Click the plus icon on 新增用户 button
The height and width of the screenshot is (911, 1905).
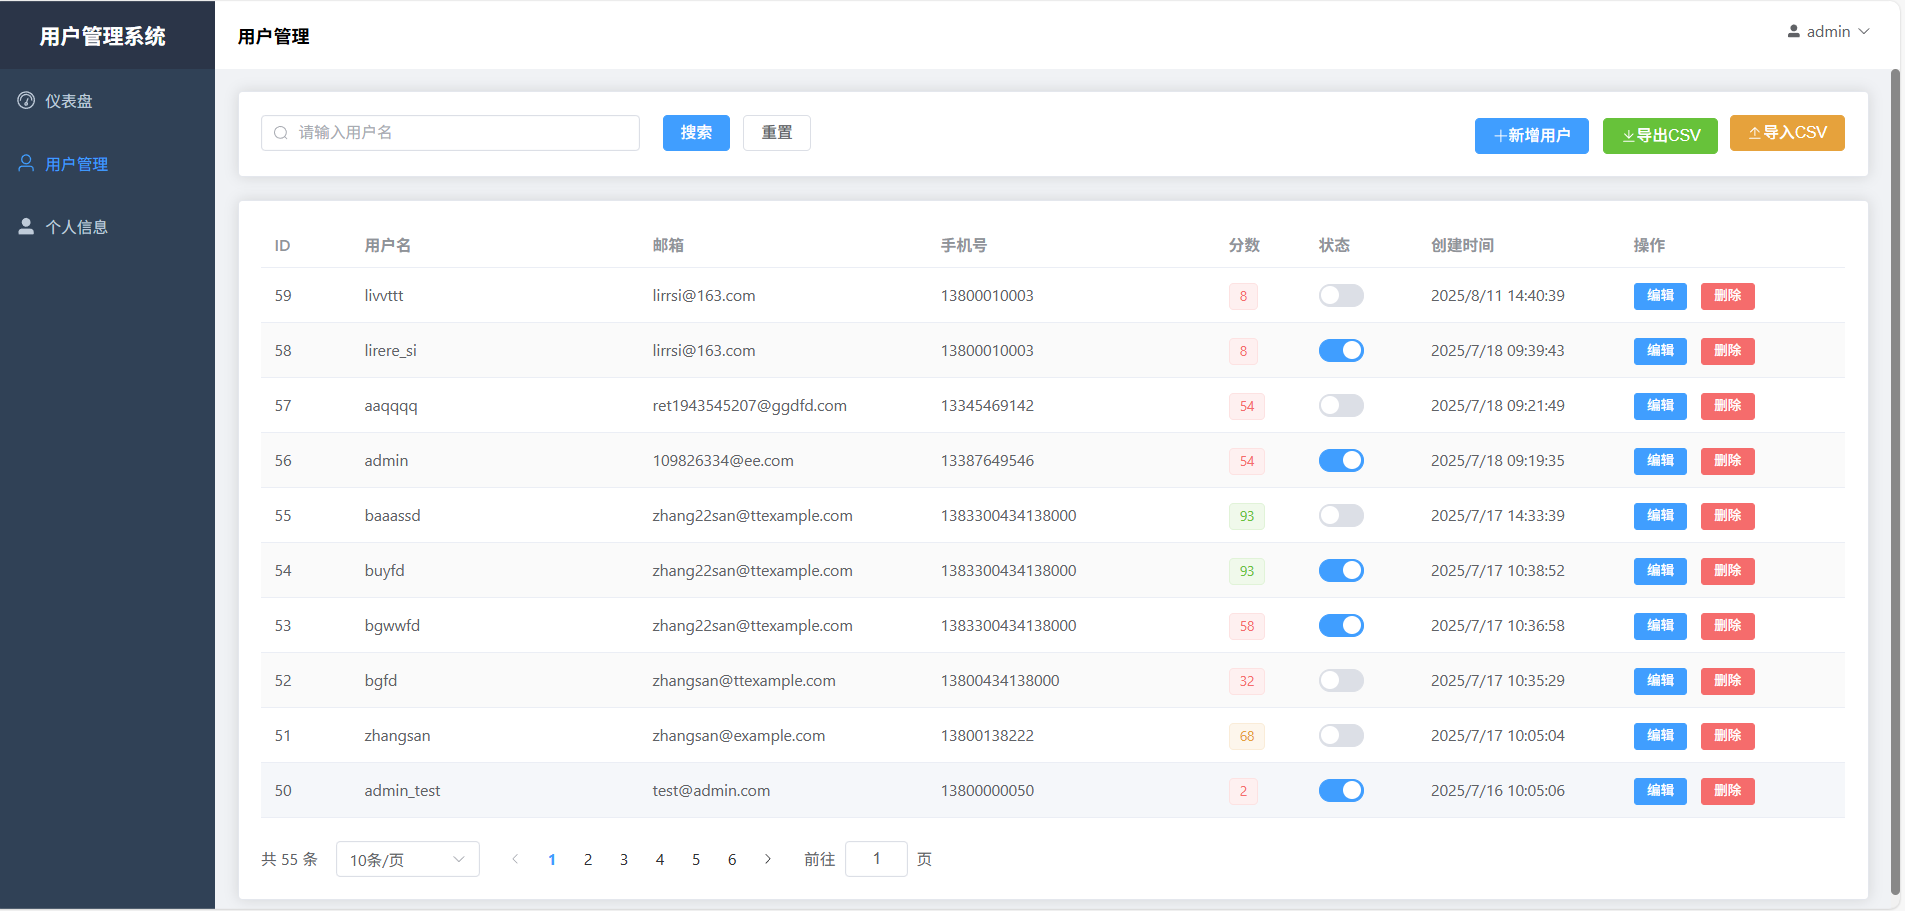click(x=1499, y=136)
